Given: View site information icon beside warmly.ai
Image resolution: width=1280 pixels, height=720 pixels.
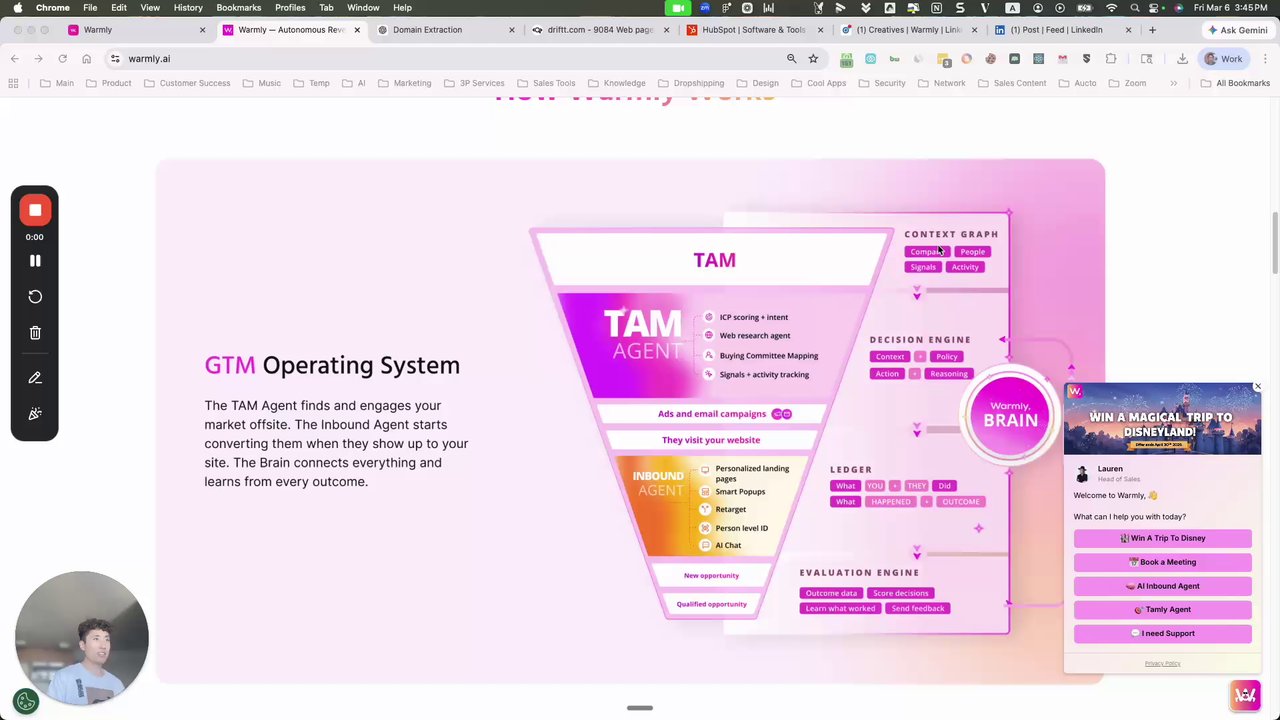Looking at the screenshot, I should 115,59.
